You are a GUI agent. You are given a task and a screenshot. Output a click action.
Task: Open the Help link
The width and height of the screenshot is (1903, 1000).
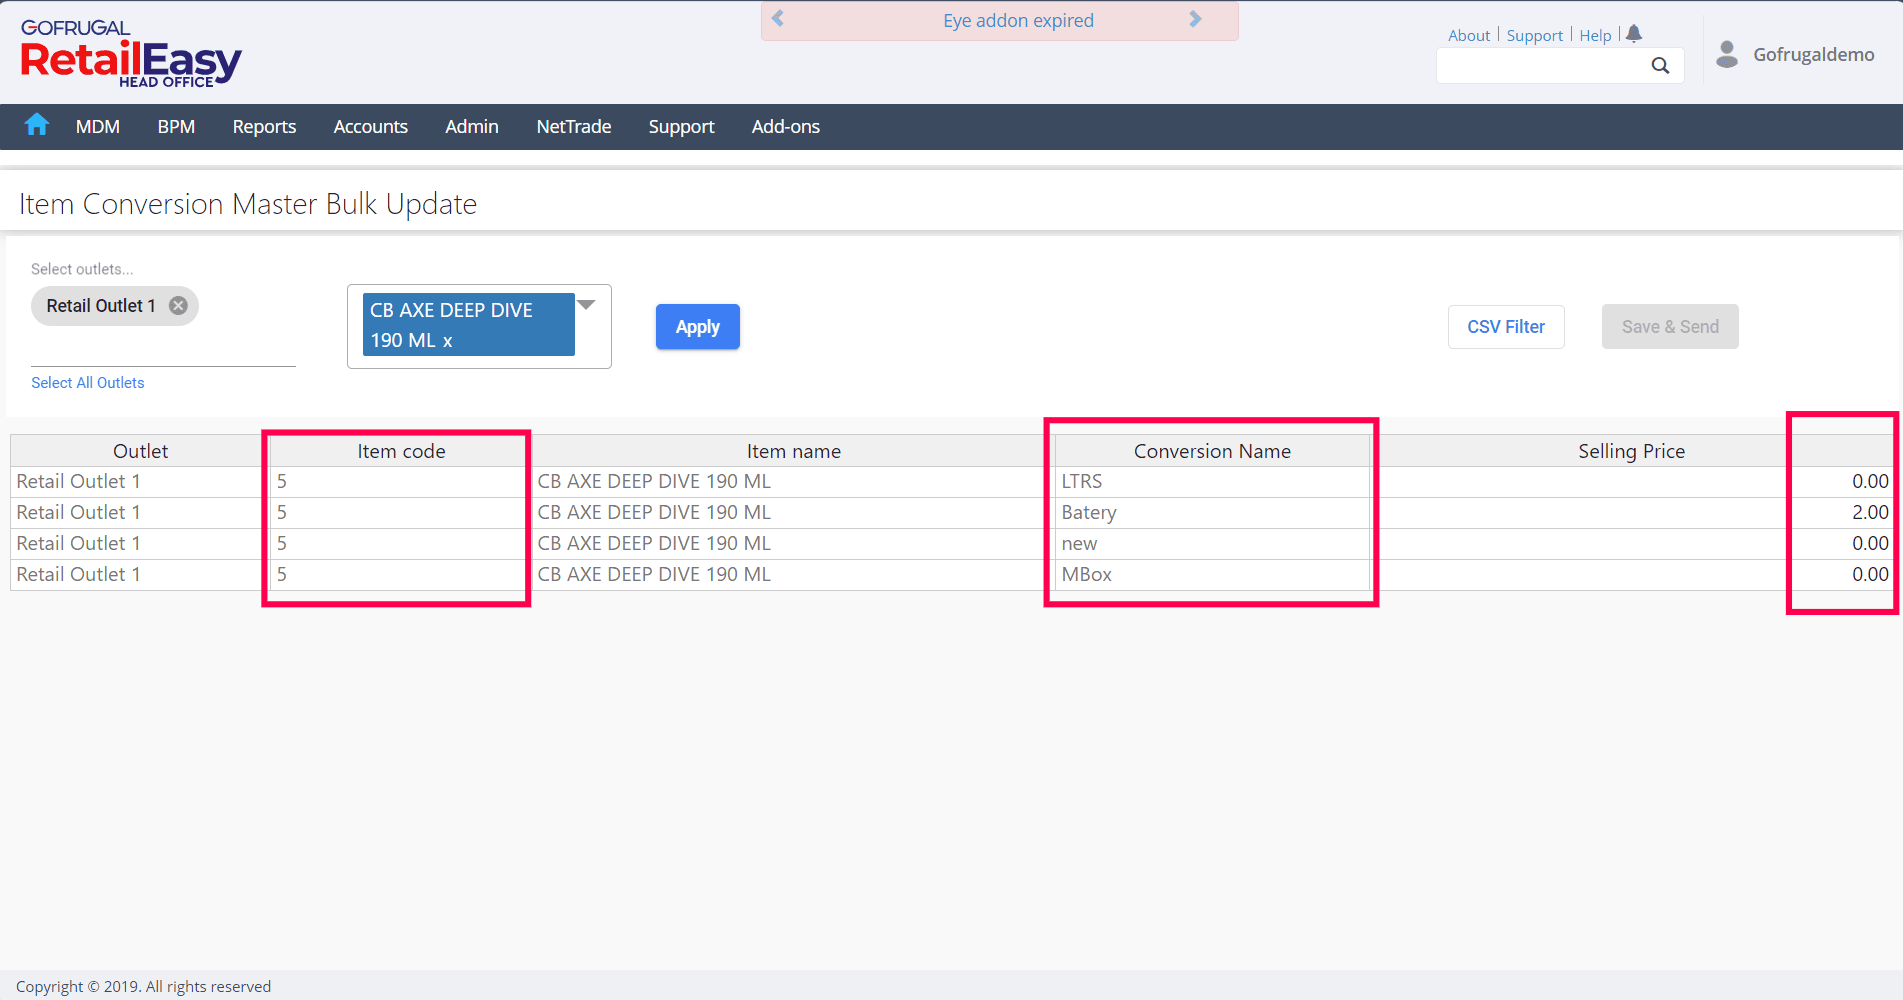pyautogui.click(x=1596, y=35)
